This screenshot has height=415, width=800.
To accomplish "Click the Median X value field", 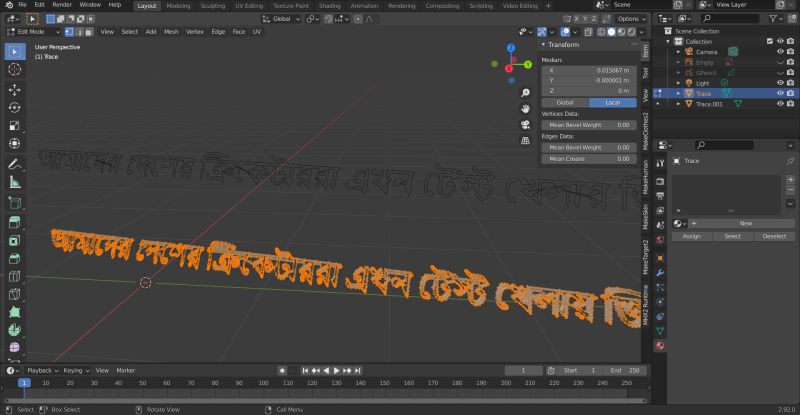I will point(589,70).
